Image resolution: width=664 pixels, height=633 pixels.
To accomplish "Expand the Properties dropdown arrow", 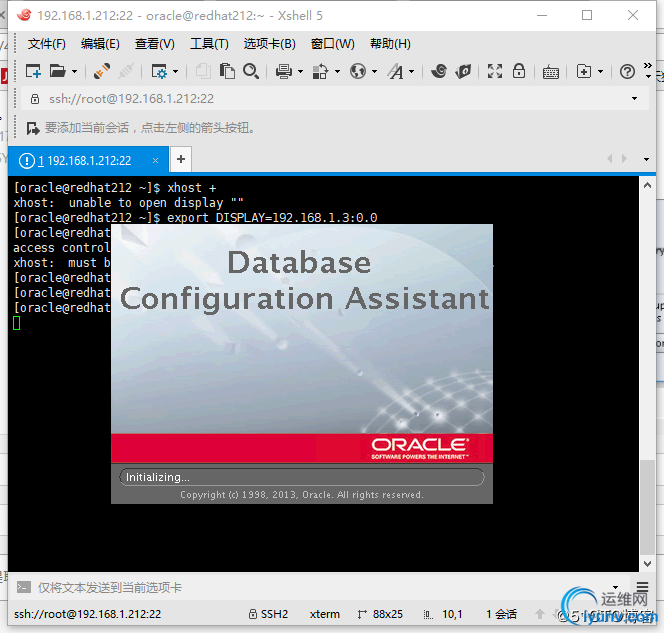I will tap(176, 72).
